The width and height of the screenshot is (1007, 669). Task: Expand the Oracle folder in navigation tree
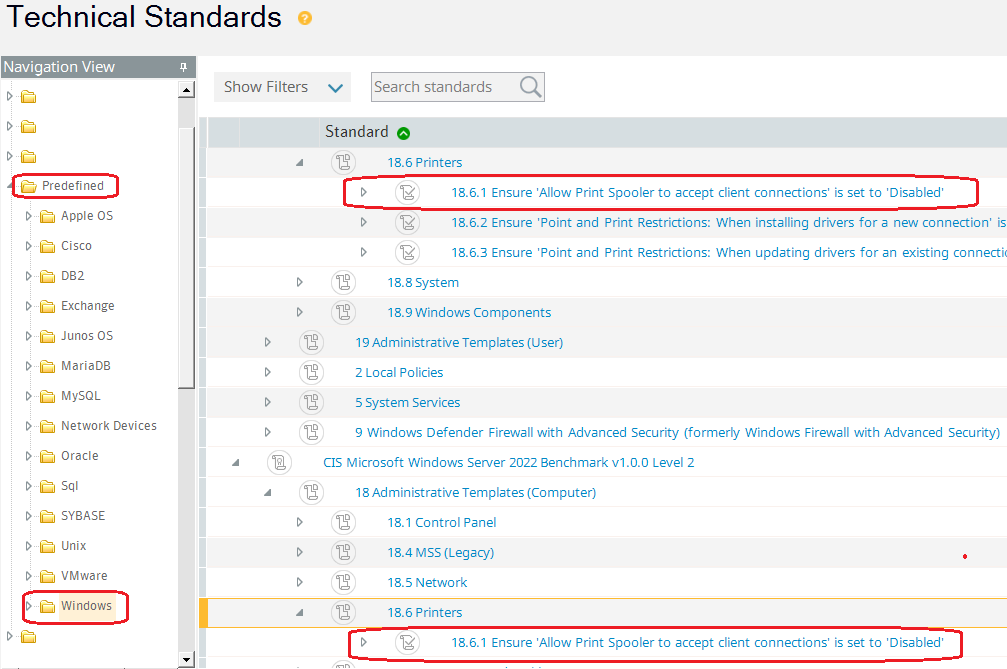(28, 456)
